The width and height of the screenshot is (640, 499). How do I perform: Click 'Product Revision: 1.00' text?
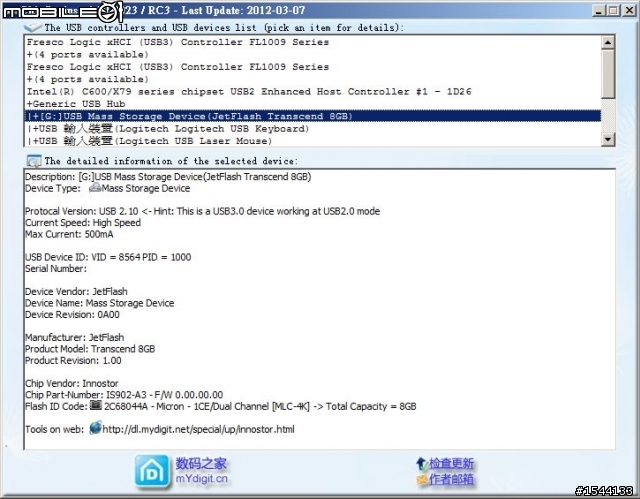click(x=73, y=360)
